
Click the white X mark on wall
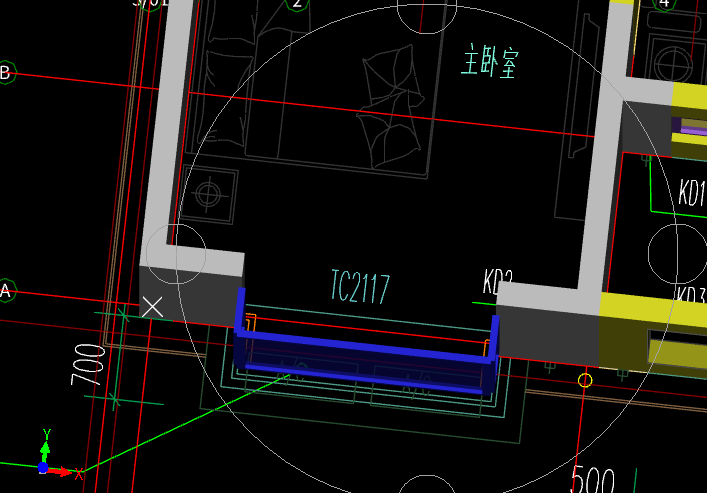[152, 307]
